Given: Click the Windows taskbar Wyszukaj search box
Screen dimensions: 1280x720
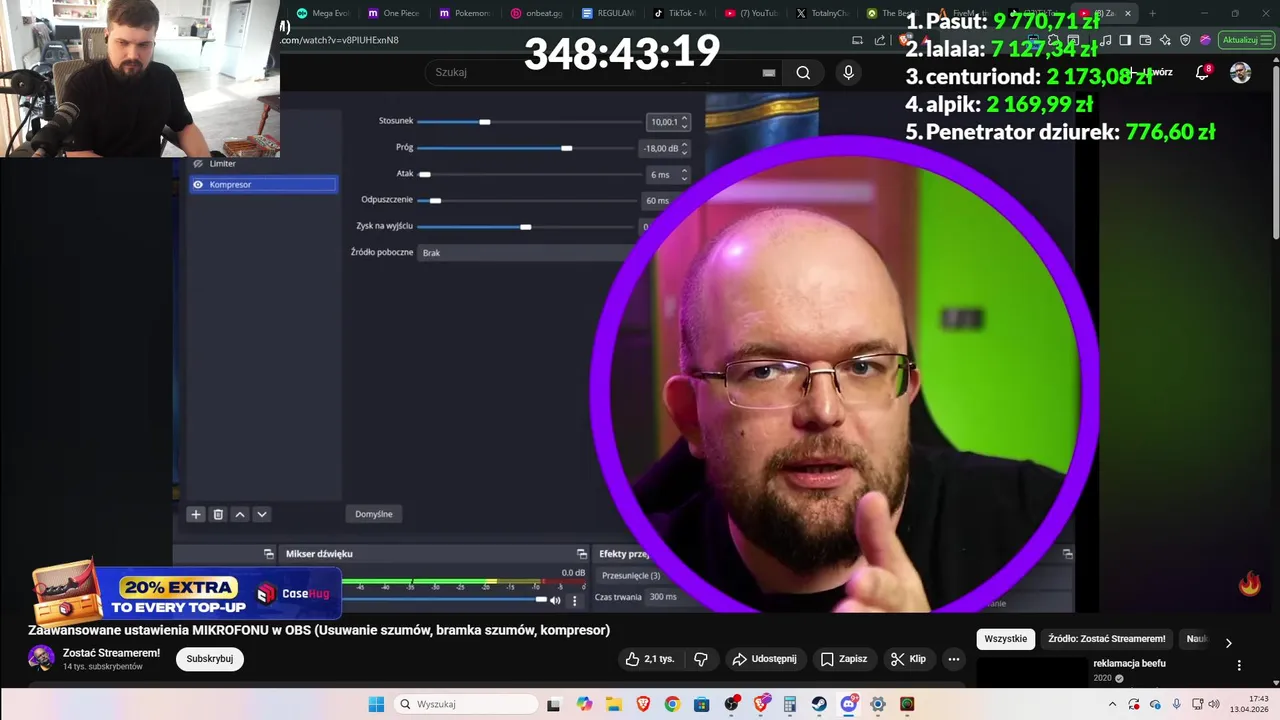Looking at the screenshot, I should click(466, 704).
